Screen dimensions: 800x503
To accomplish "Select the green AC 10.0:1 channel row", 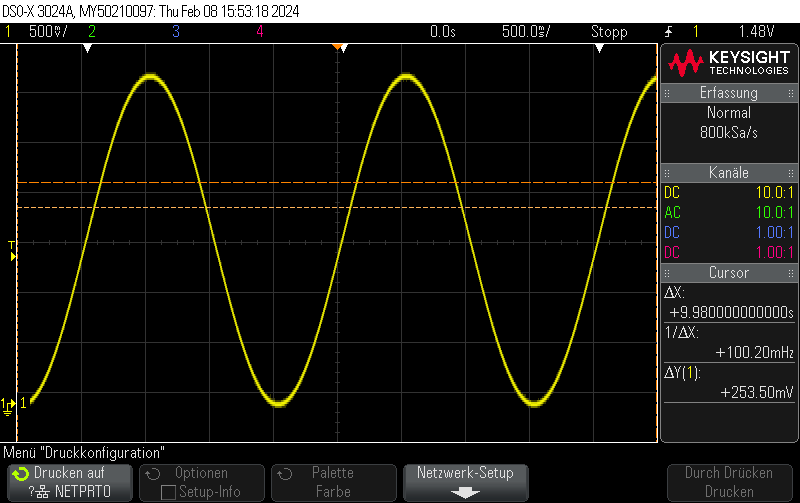I will pyautogui.click(x=729, y=212).
